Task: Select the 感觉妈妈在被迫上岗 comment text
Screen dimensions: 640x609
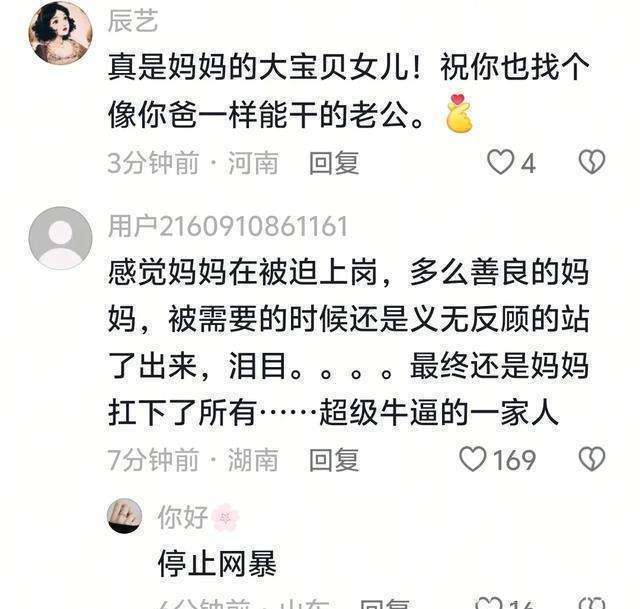Action: point(349,342)
